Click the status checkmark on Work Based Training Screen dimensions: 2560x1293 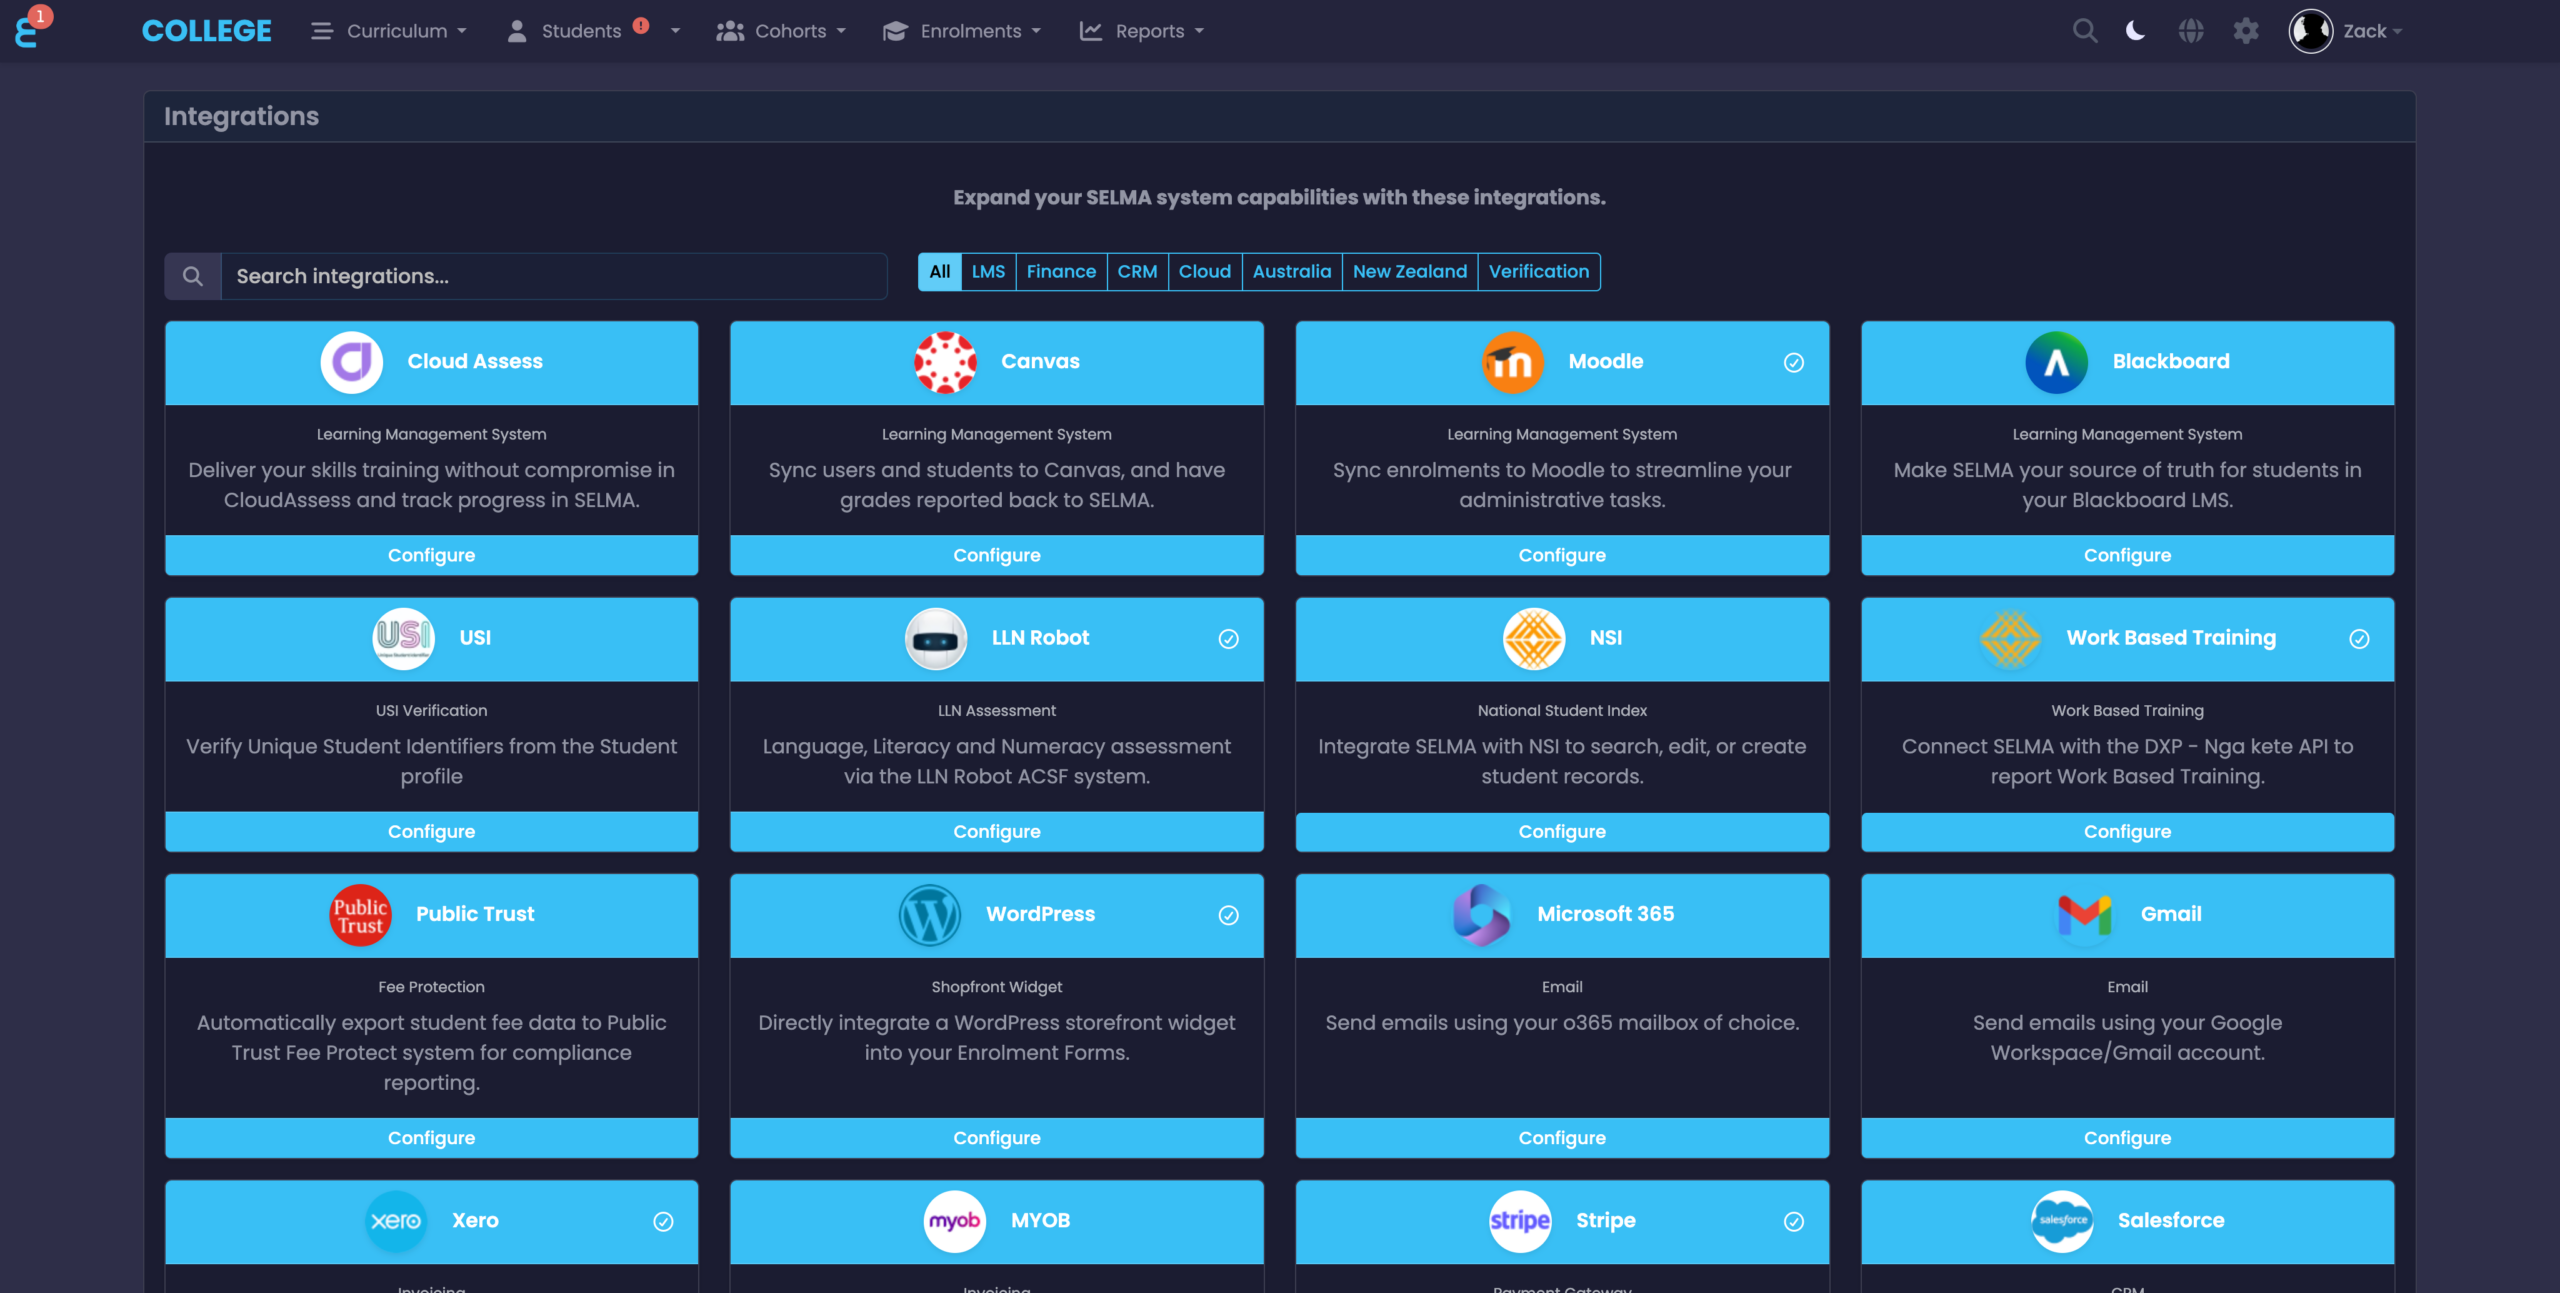[x=2359, y=638]
